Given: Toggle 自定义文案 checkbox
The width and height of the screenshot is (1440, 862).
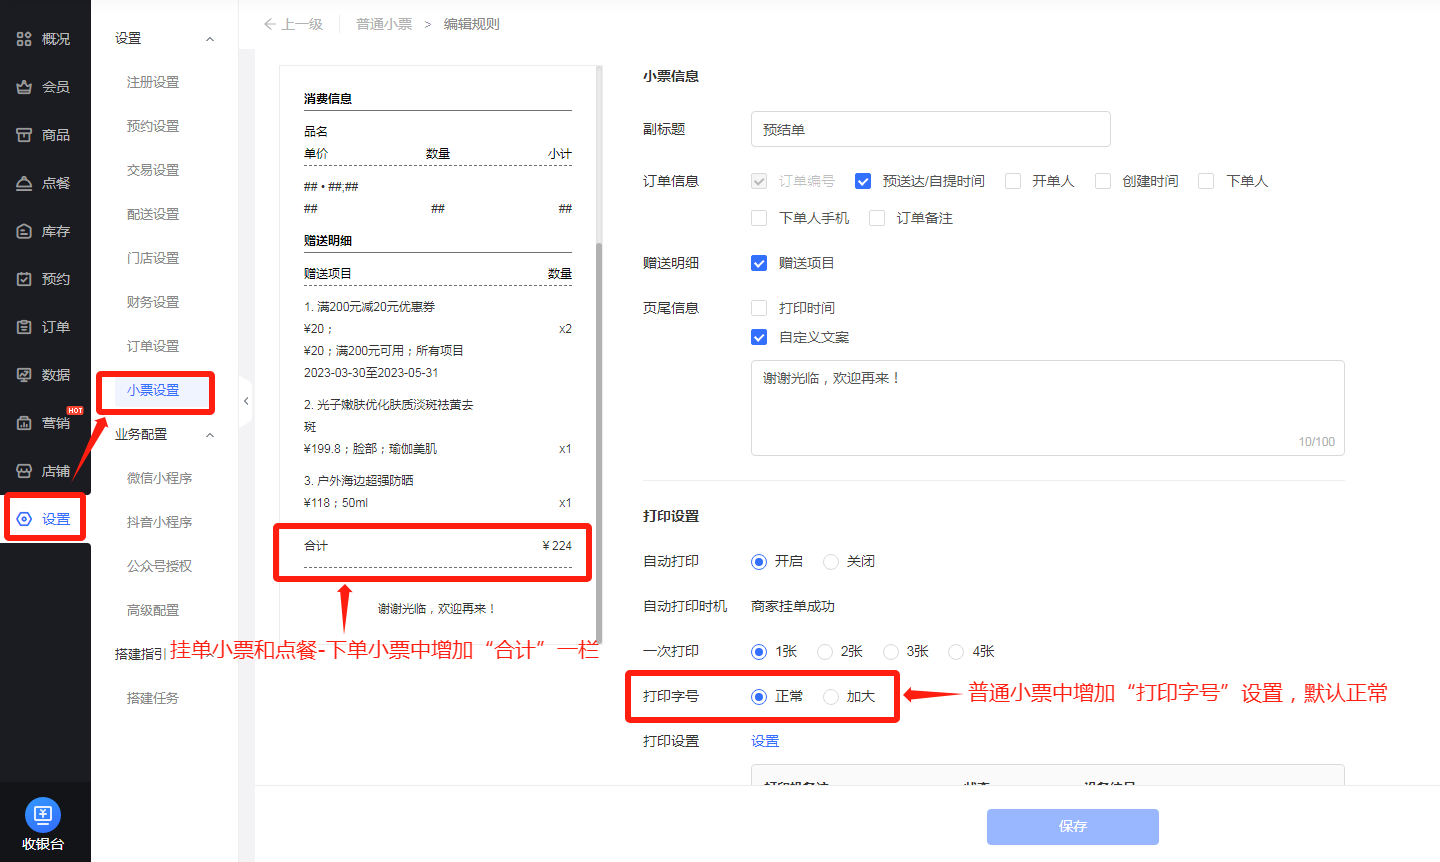Looking at the screenshot, I should (759, 337).
